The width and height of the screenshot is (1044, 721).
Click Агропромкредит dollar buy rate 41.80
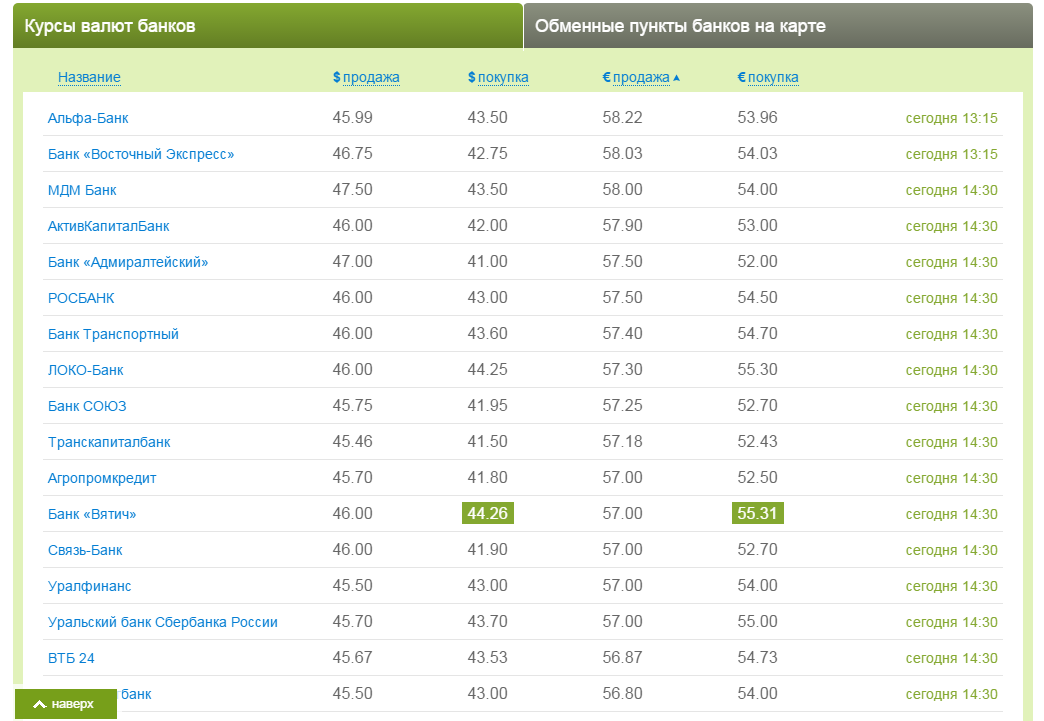487,477
